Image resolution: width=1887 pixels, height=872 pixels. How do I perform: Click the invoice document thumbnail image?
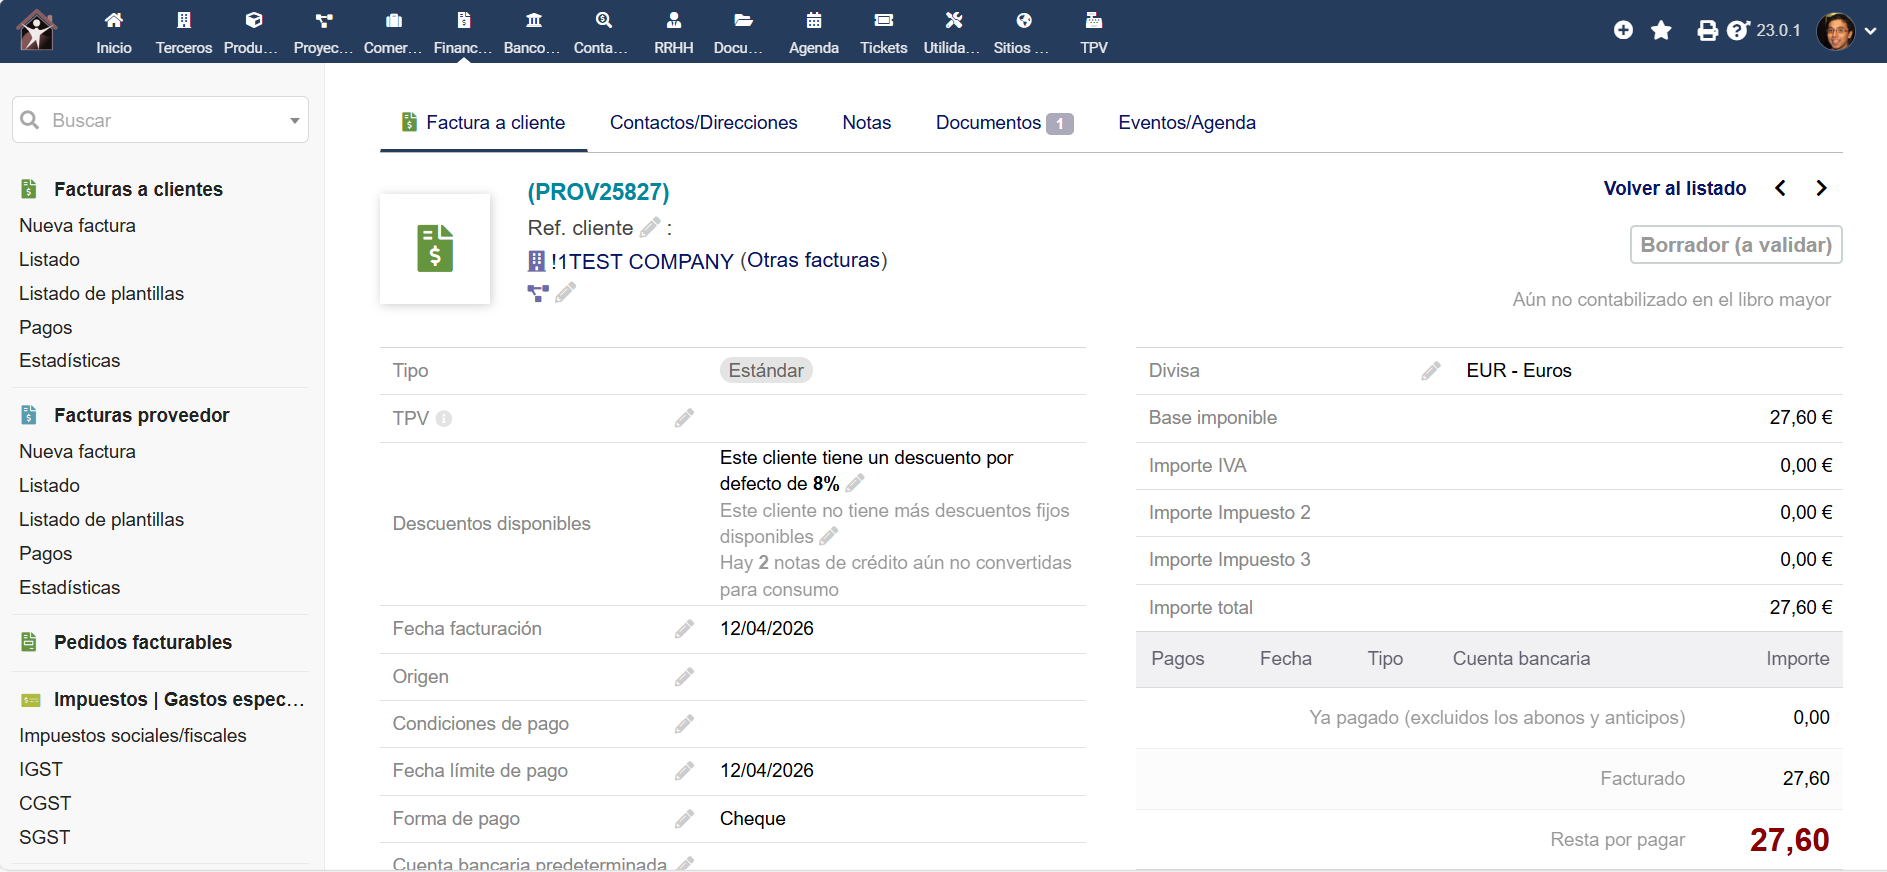(435, 248)
